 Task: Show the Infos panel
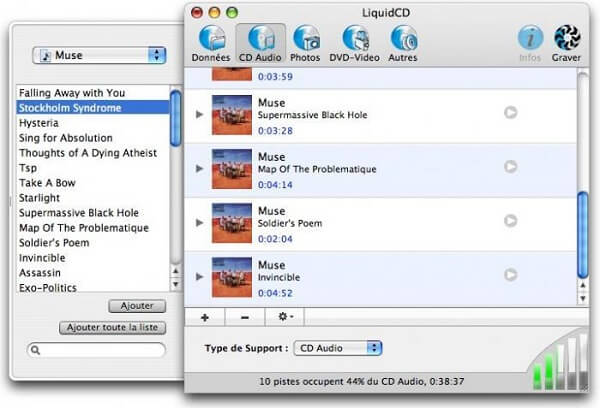[x=530, y=43]
